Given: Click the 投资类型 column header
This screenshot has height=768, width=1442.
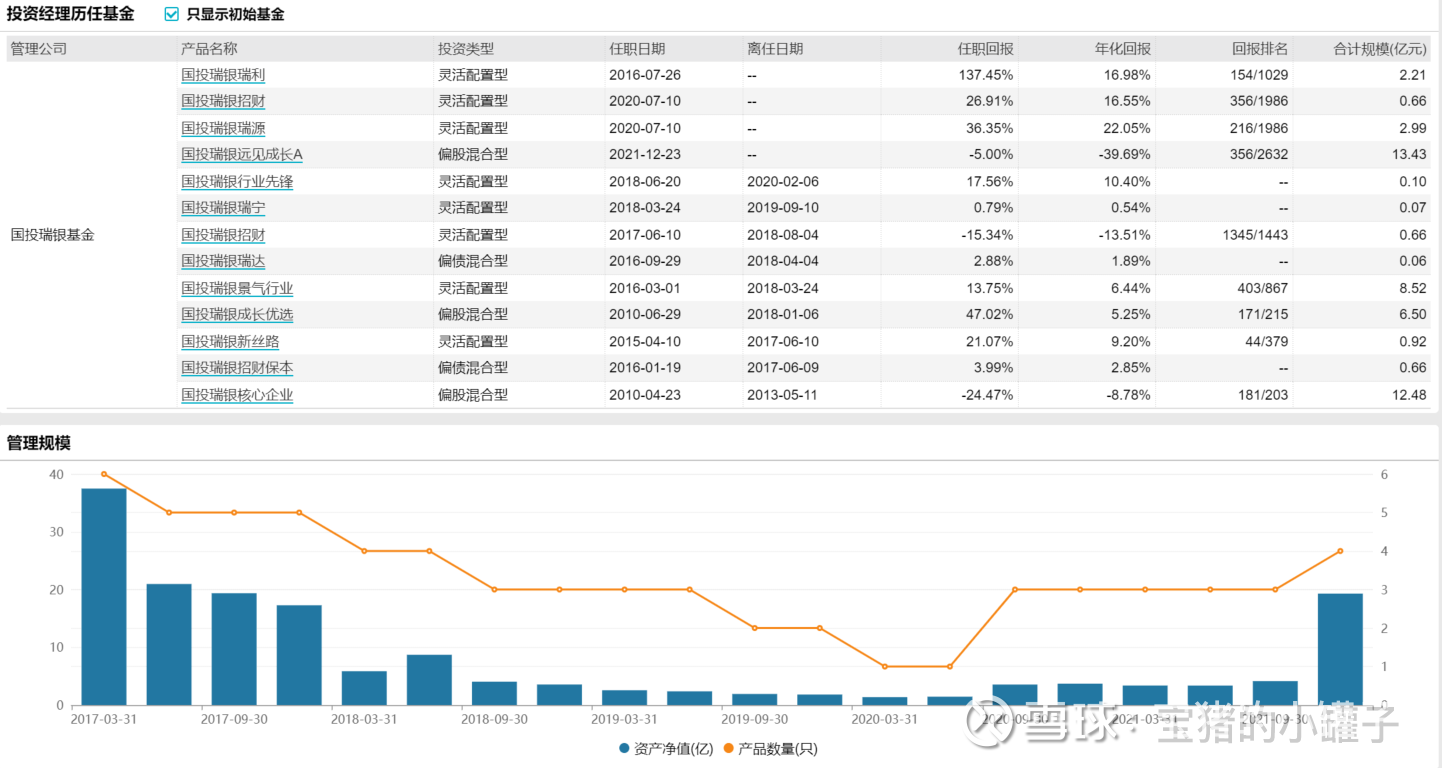Looking at the screenshot, I should pyautogui.click(x=466, y=48).
